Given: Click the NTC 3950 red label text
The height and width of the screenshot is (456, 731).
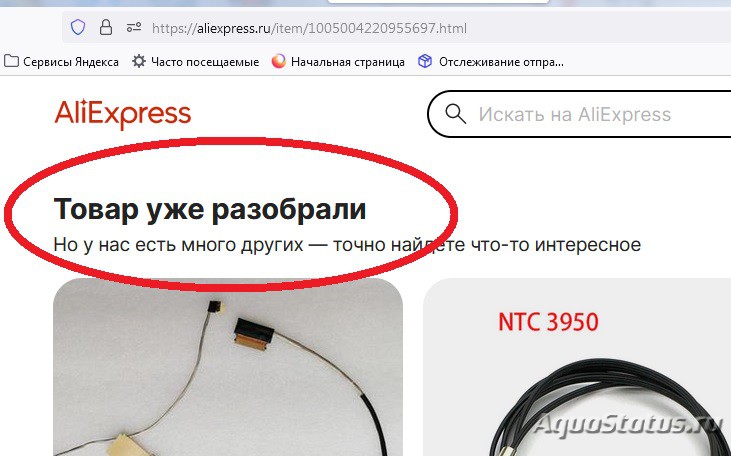Looking at the screenshot, I should tap(548, 322).
